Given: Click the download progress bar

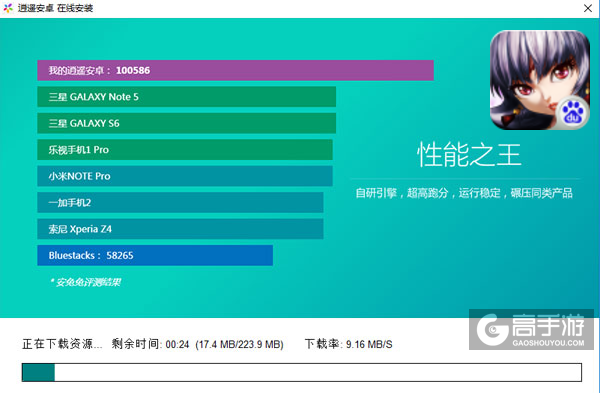Looking at the screenshot, I should point(302,372).
